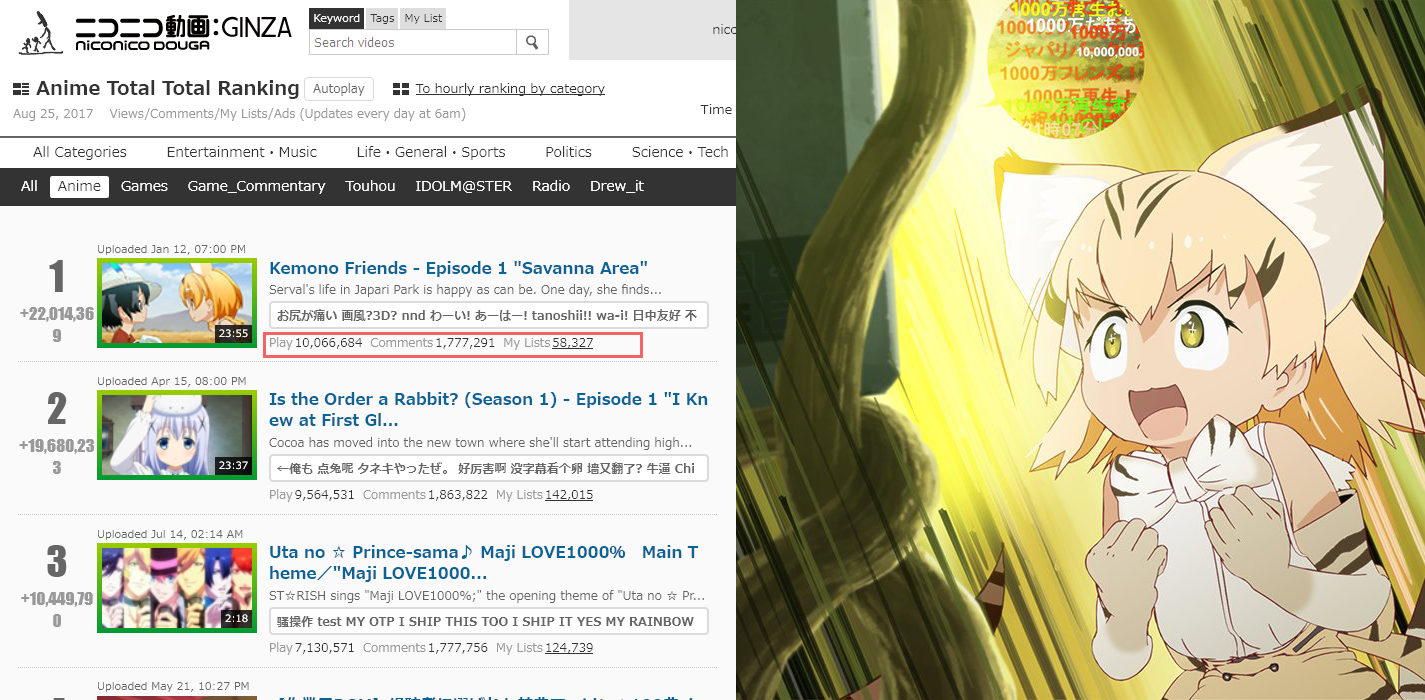Click My Lists count 142,015
1425x700 pixels.
tap(569, 495)
